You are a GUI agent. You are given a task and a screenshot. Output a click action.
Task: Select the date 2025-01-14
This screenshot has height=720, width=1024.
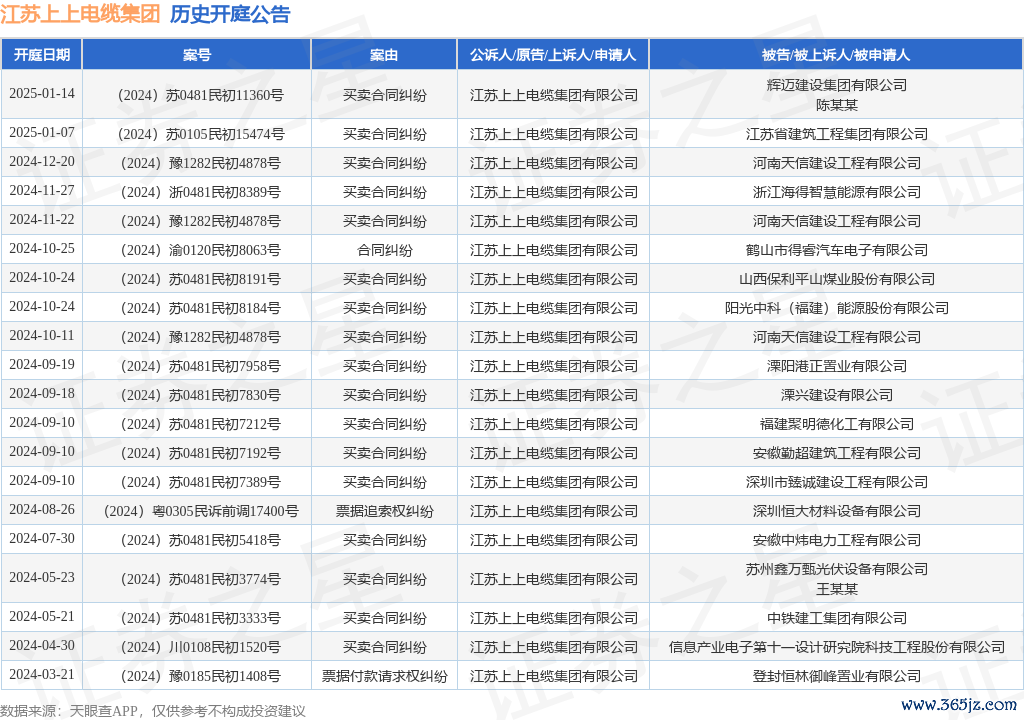[x=42, y=93]
